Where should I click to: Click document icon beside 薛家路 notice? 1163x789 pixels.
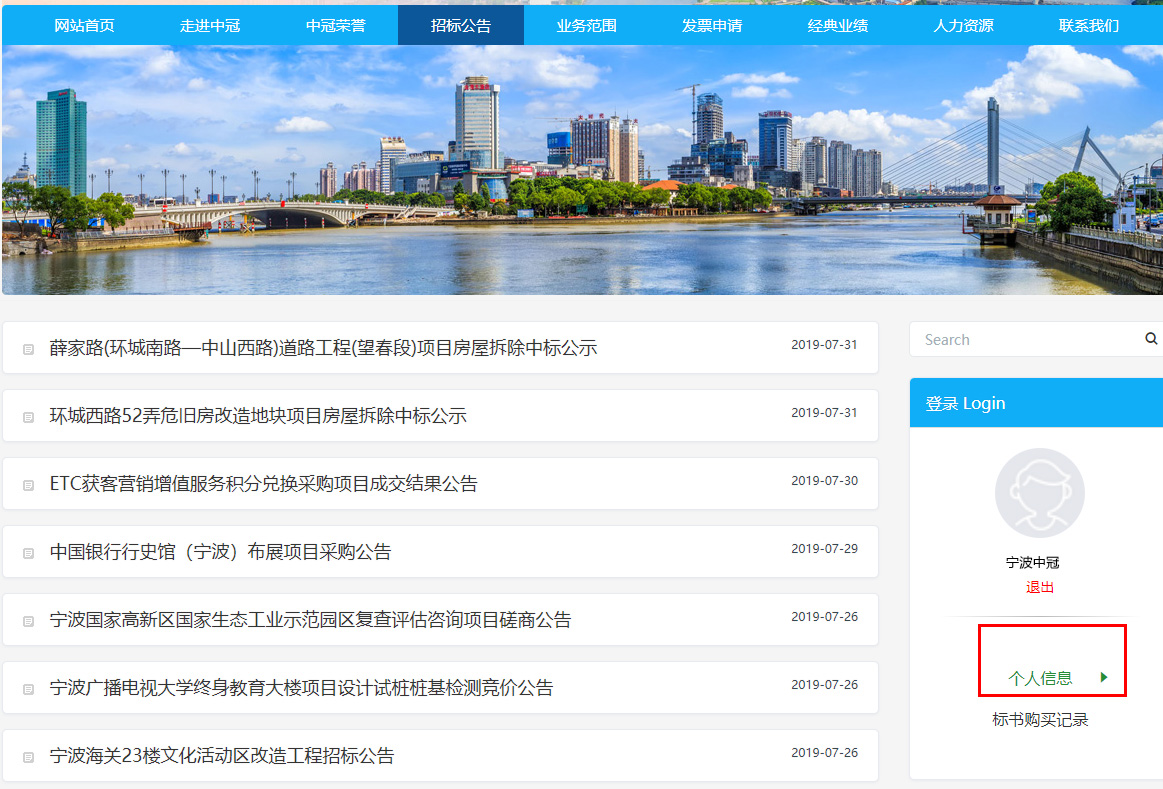pyautogui.click(x=28, y=349)
